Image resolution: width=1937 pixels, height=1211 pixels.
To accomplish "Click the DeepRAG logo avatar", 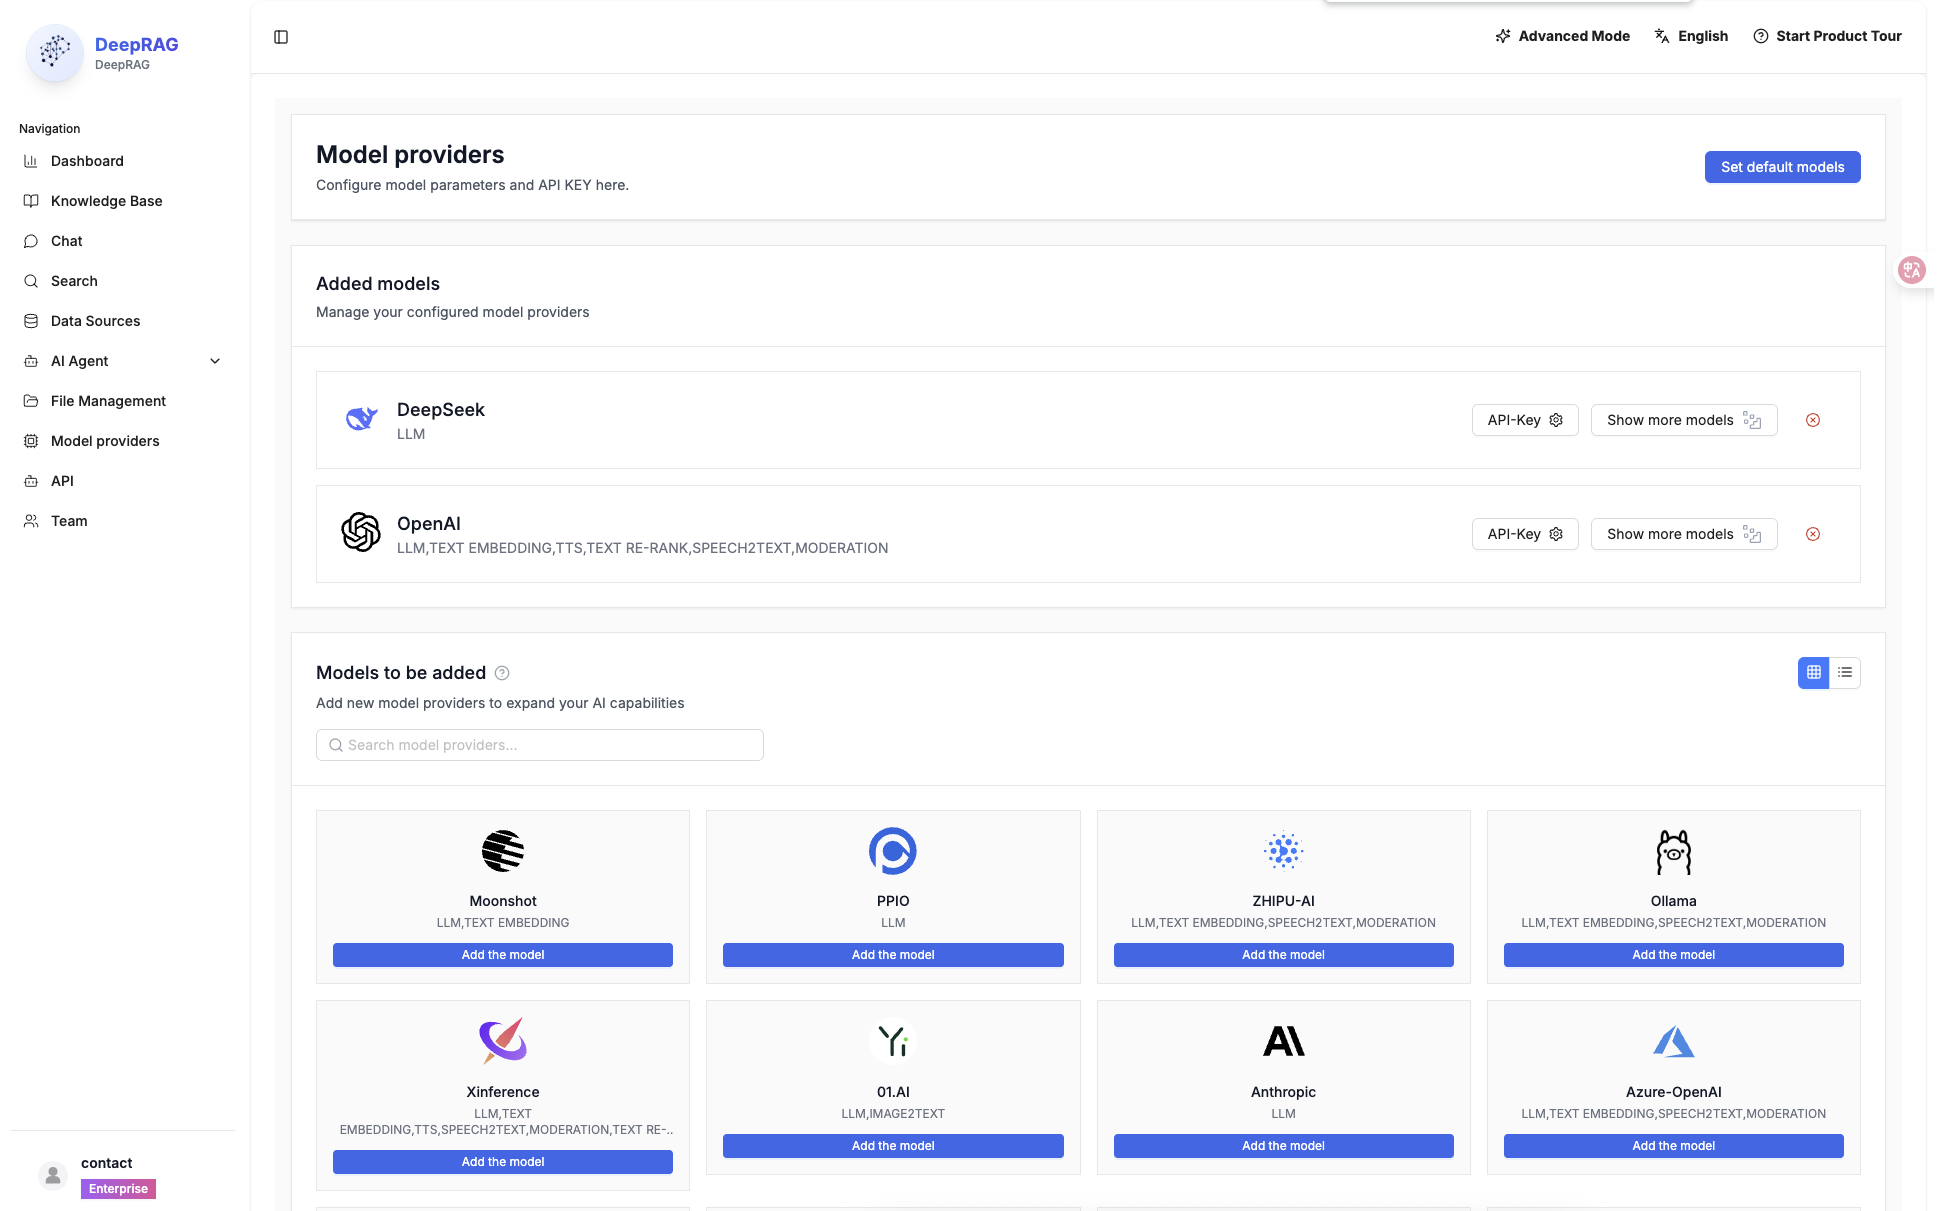I will point(54,52).
